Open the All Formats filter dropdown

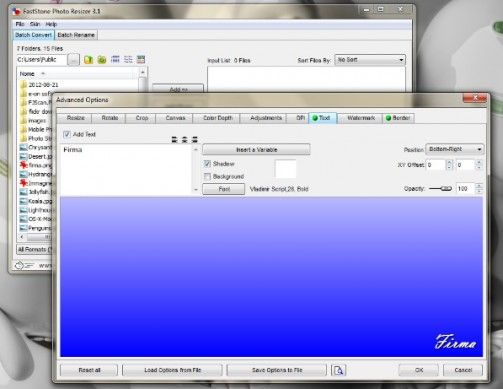click(x=35, y=249)
